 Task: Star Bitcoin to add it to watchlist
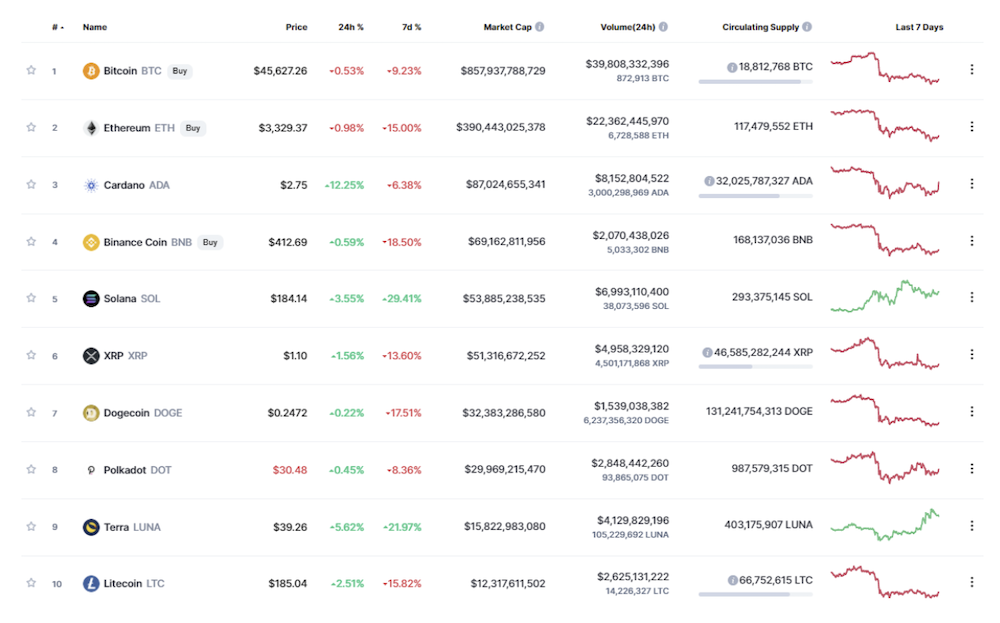[x=31, y=70]
